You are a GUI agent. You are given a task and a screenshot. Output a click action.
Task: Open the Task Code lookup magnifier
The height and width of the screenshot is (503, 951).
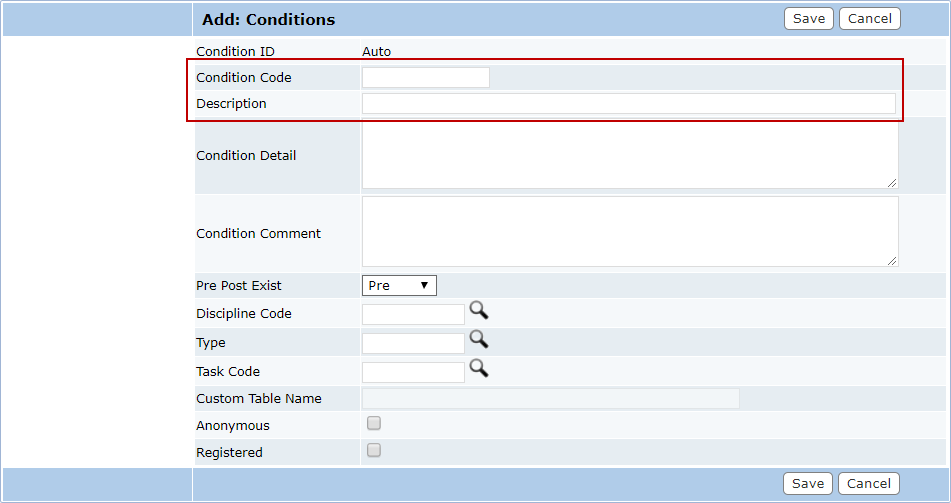pyautogui.click(x=479, y=368)
